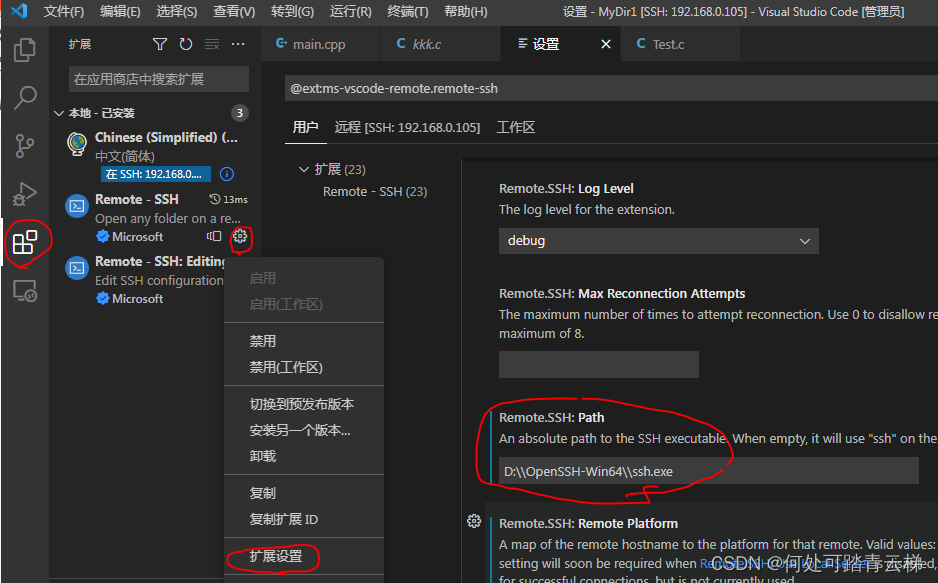The height and width of the screenshot is (583, 938).
Task: Choose 扩展设置 in the context menu
Action: point(304,556)
